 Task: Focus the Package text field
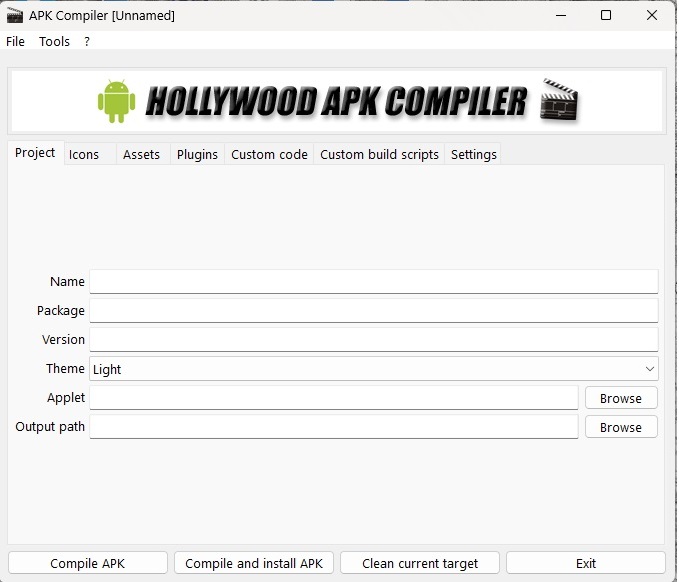374,310
